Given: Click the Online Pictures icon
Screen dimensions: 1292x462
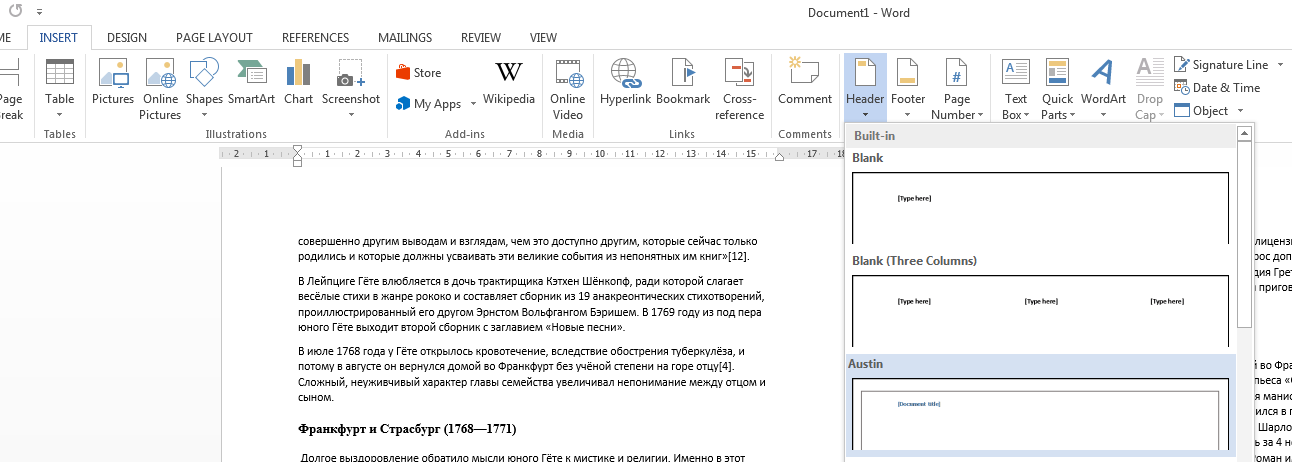Looking at the screenshot, I should click(x=160, y=87).
